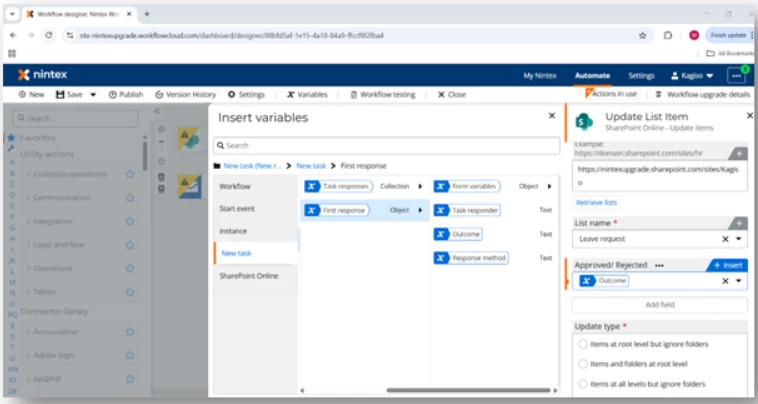Select the SharePoint Online category
The width and height of the screenshot is (758, 404).
click(256, 276)
